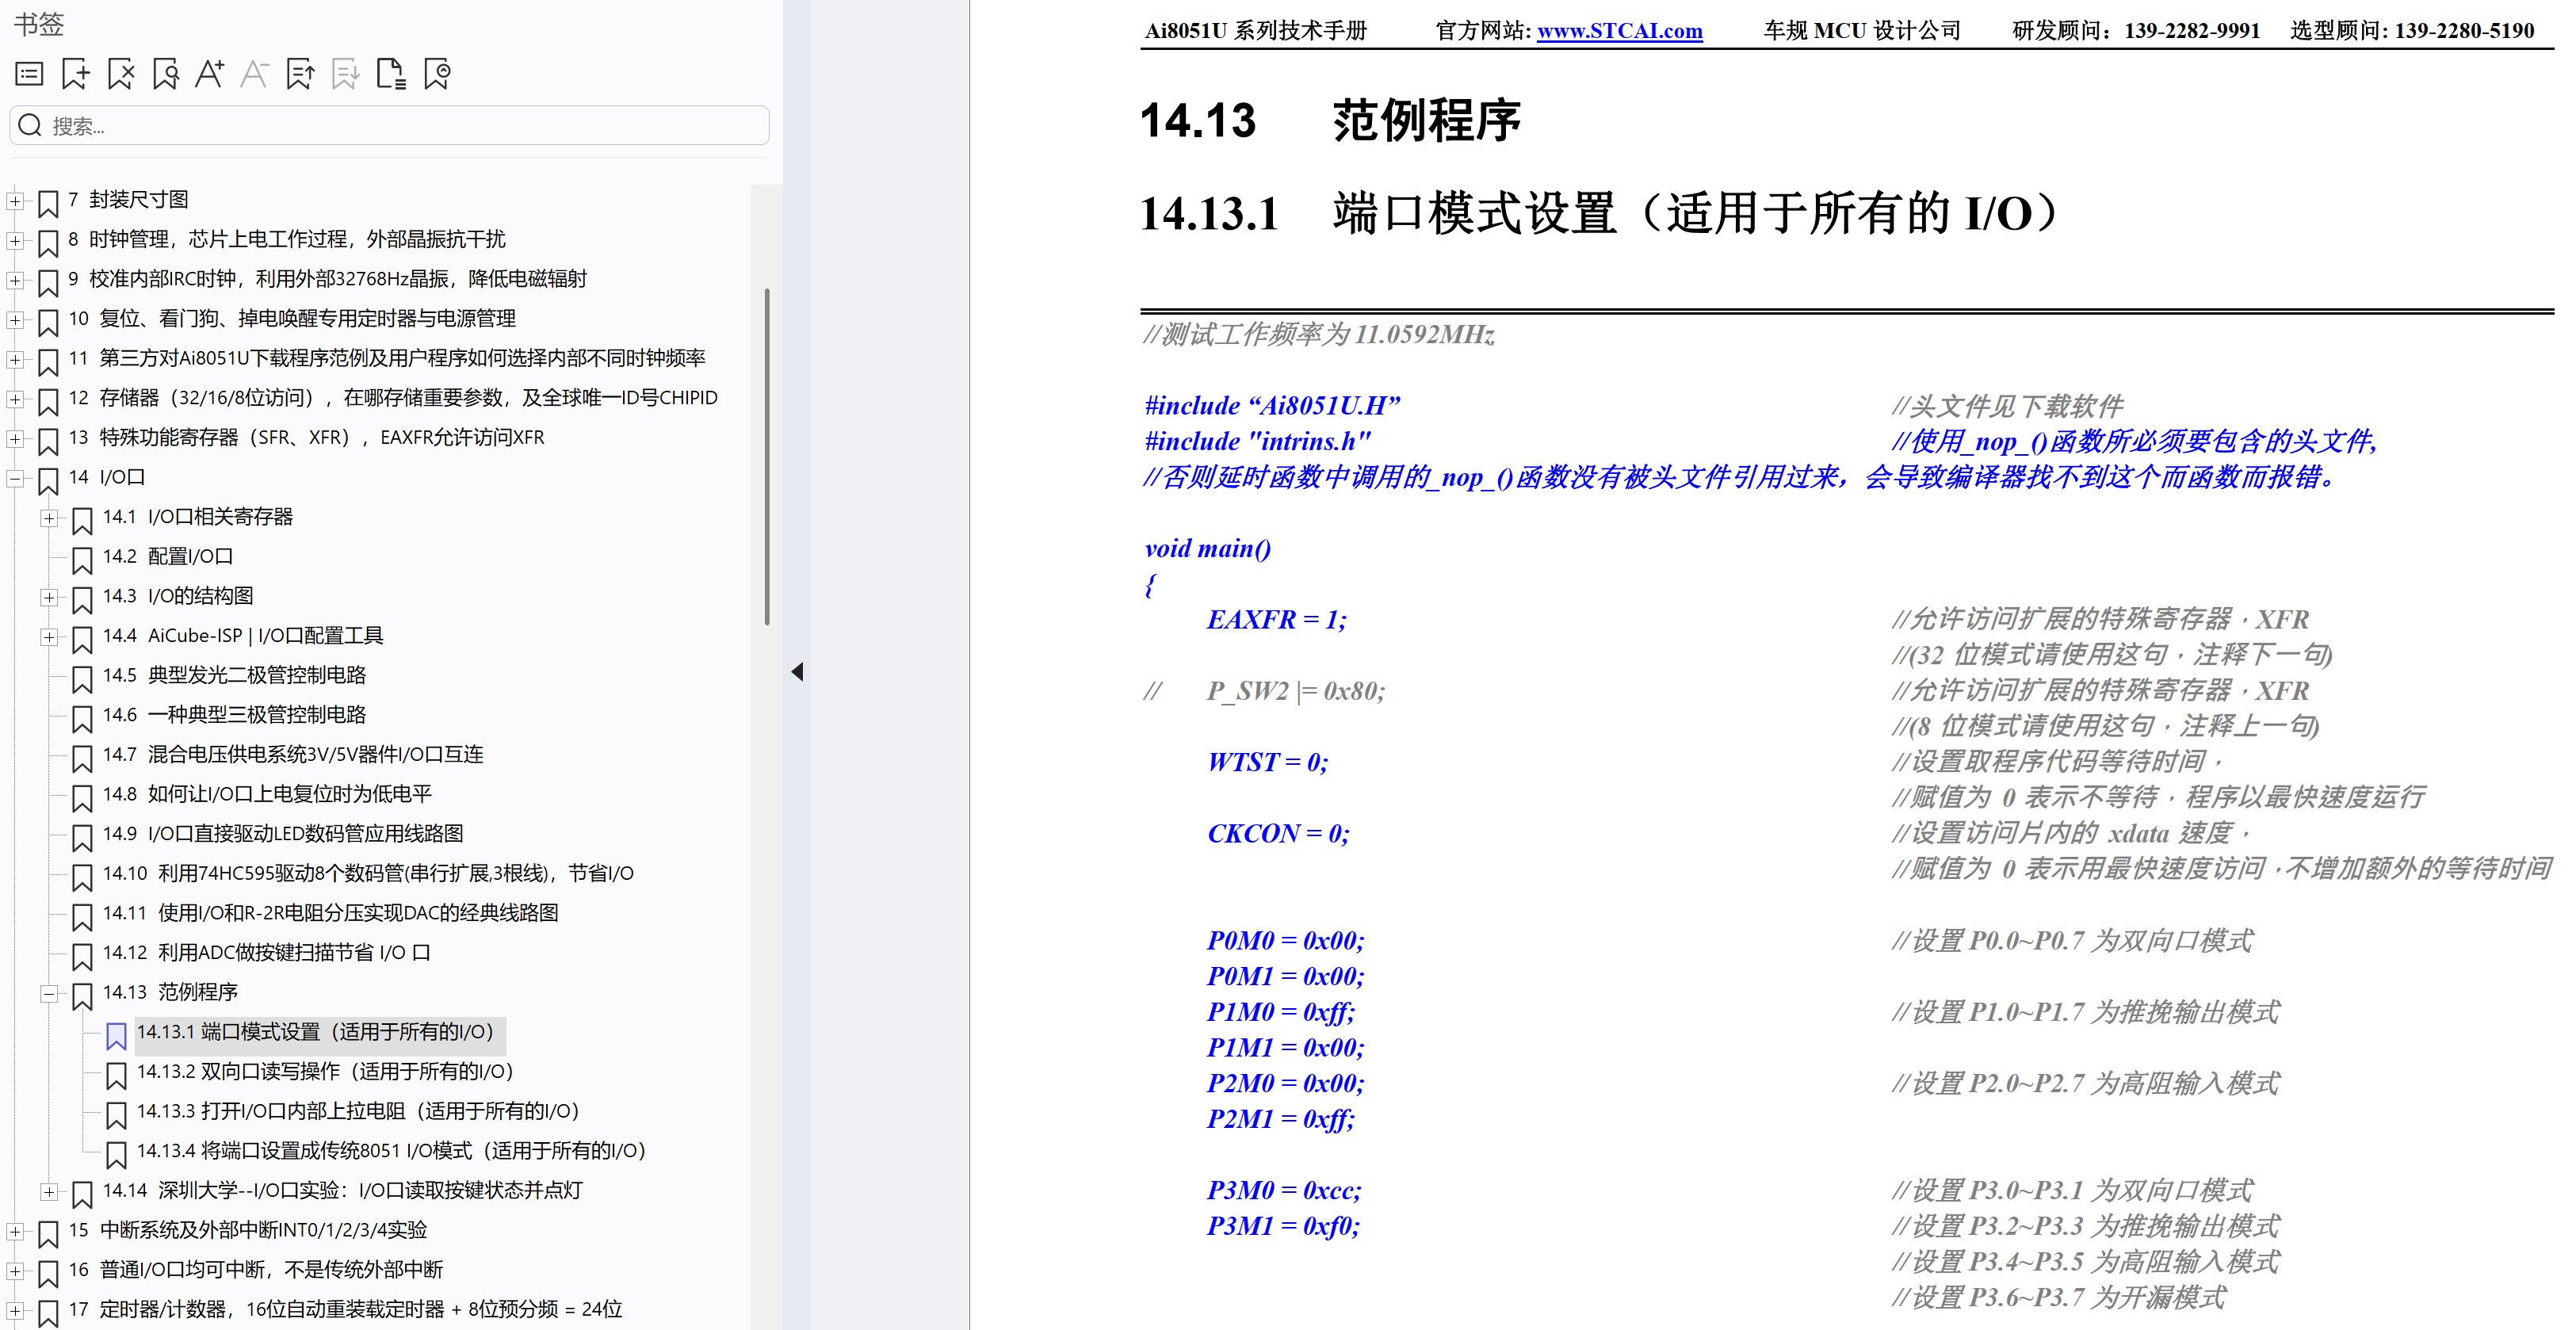Image resolution: width=2576 pixels, height=1330 pixels.
Task: Open the www.STCAI.com website link
Action: 1619,31
